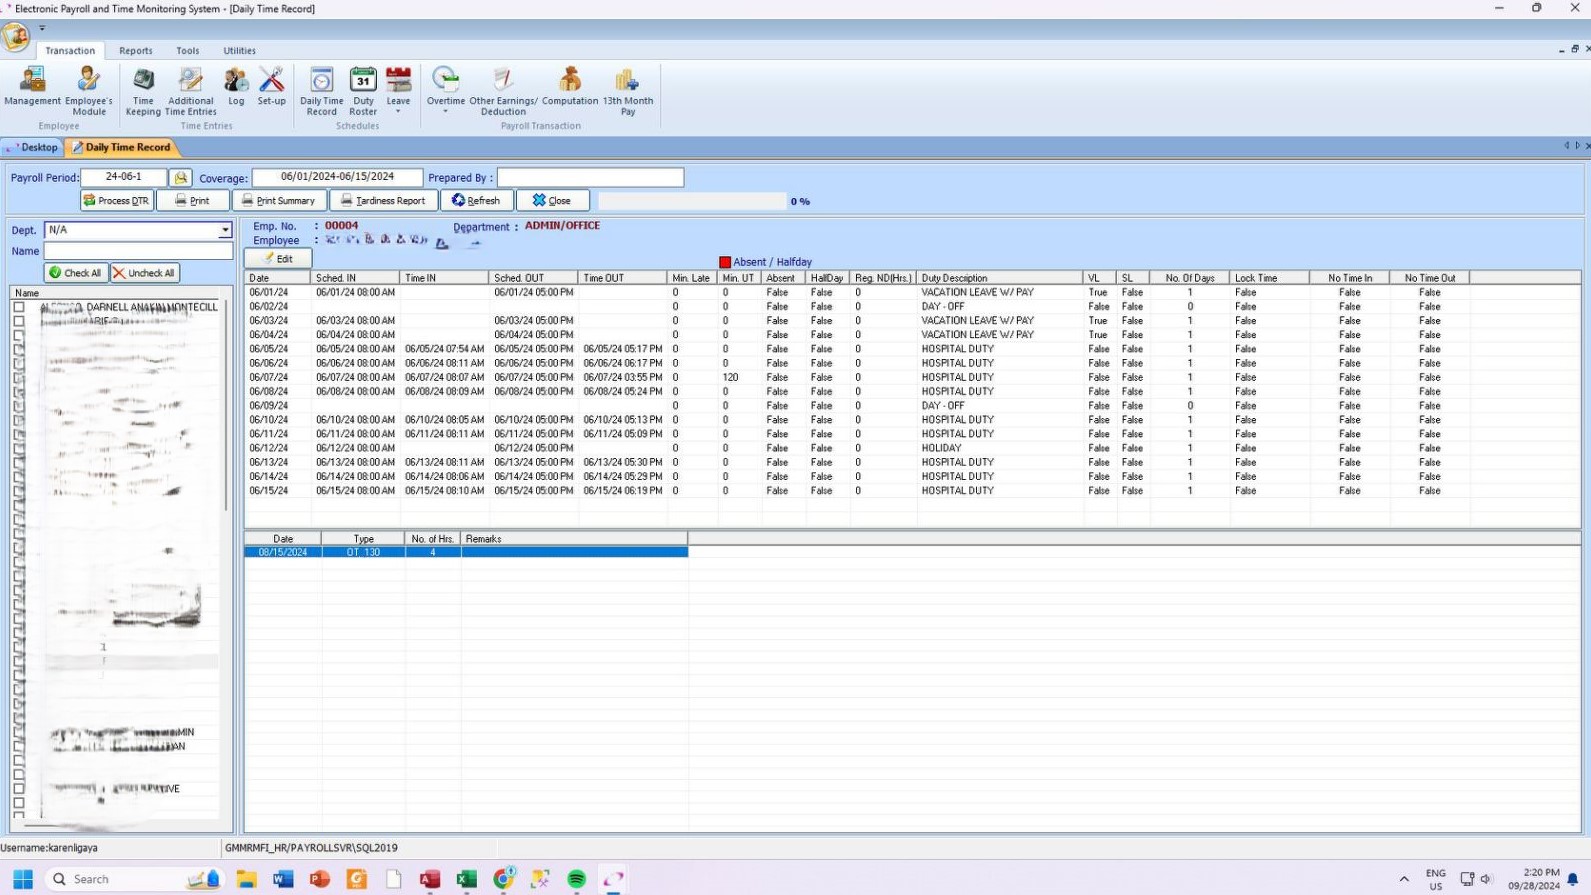Click the Coverage date range field
1591x895 pixels.
coord(337,177)
